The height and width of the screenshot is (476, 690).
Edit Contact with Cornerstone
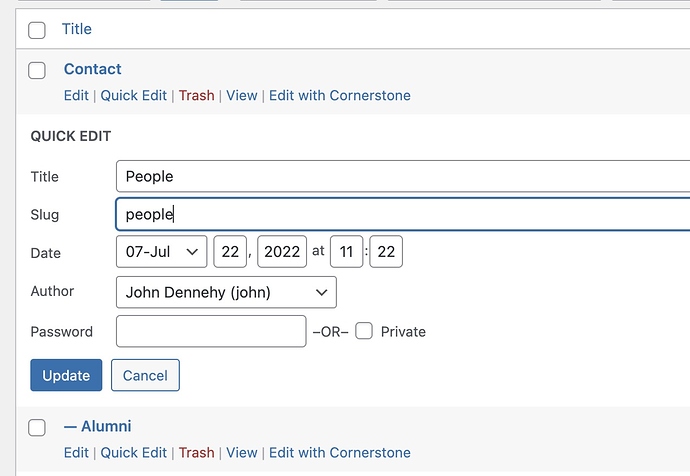point(339,95)
